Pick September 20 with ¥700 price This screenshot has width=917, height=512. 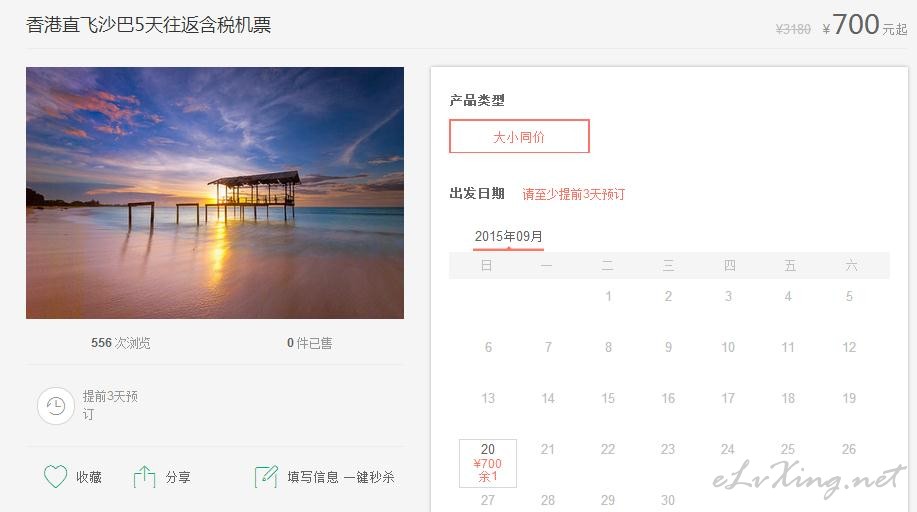pos(488,463)
